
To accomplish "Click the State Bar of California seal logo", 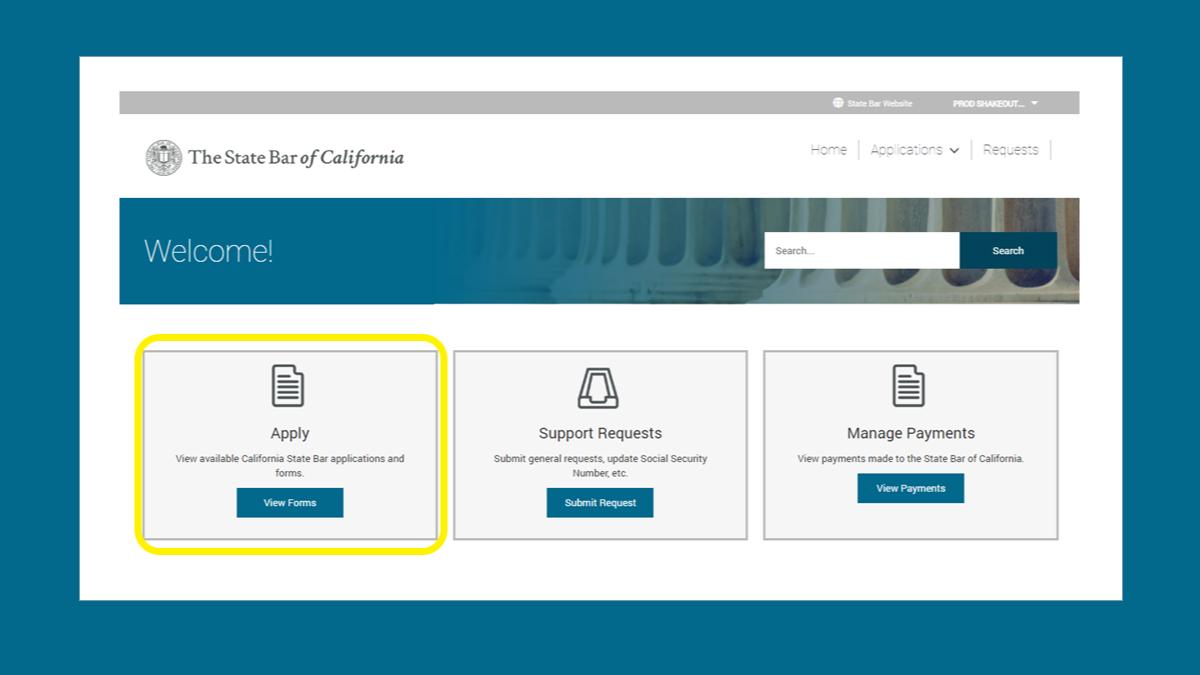I will tap(164, 157).
